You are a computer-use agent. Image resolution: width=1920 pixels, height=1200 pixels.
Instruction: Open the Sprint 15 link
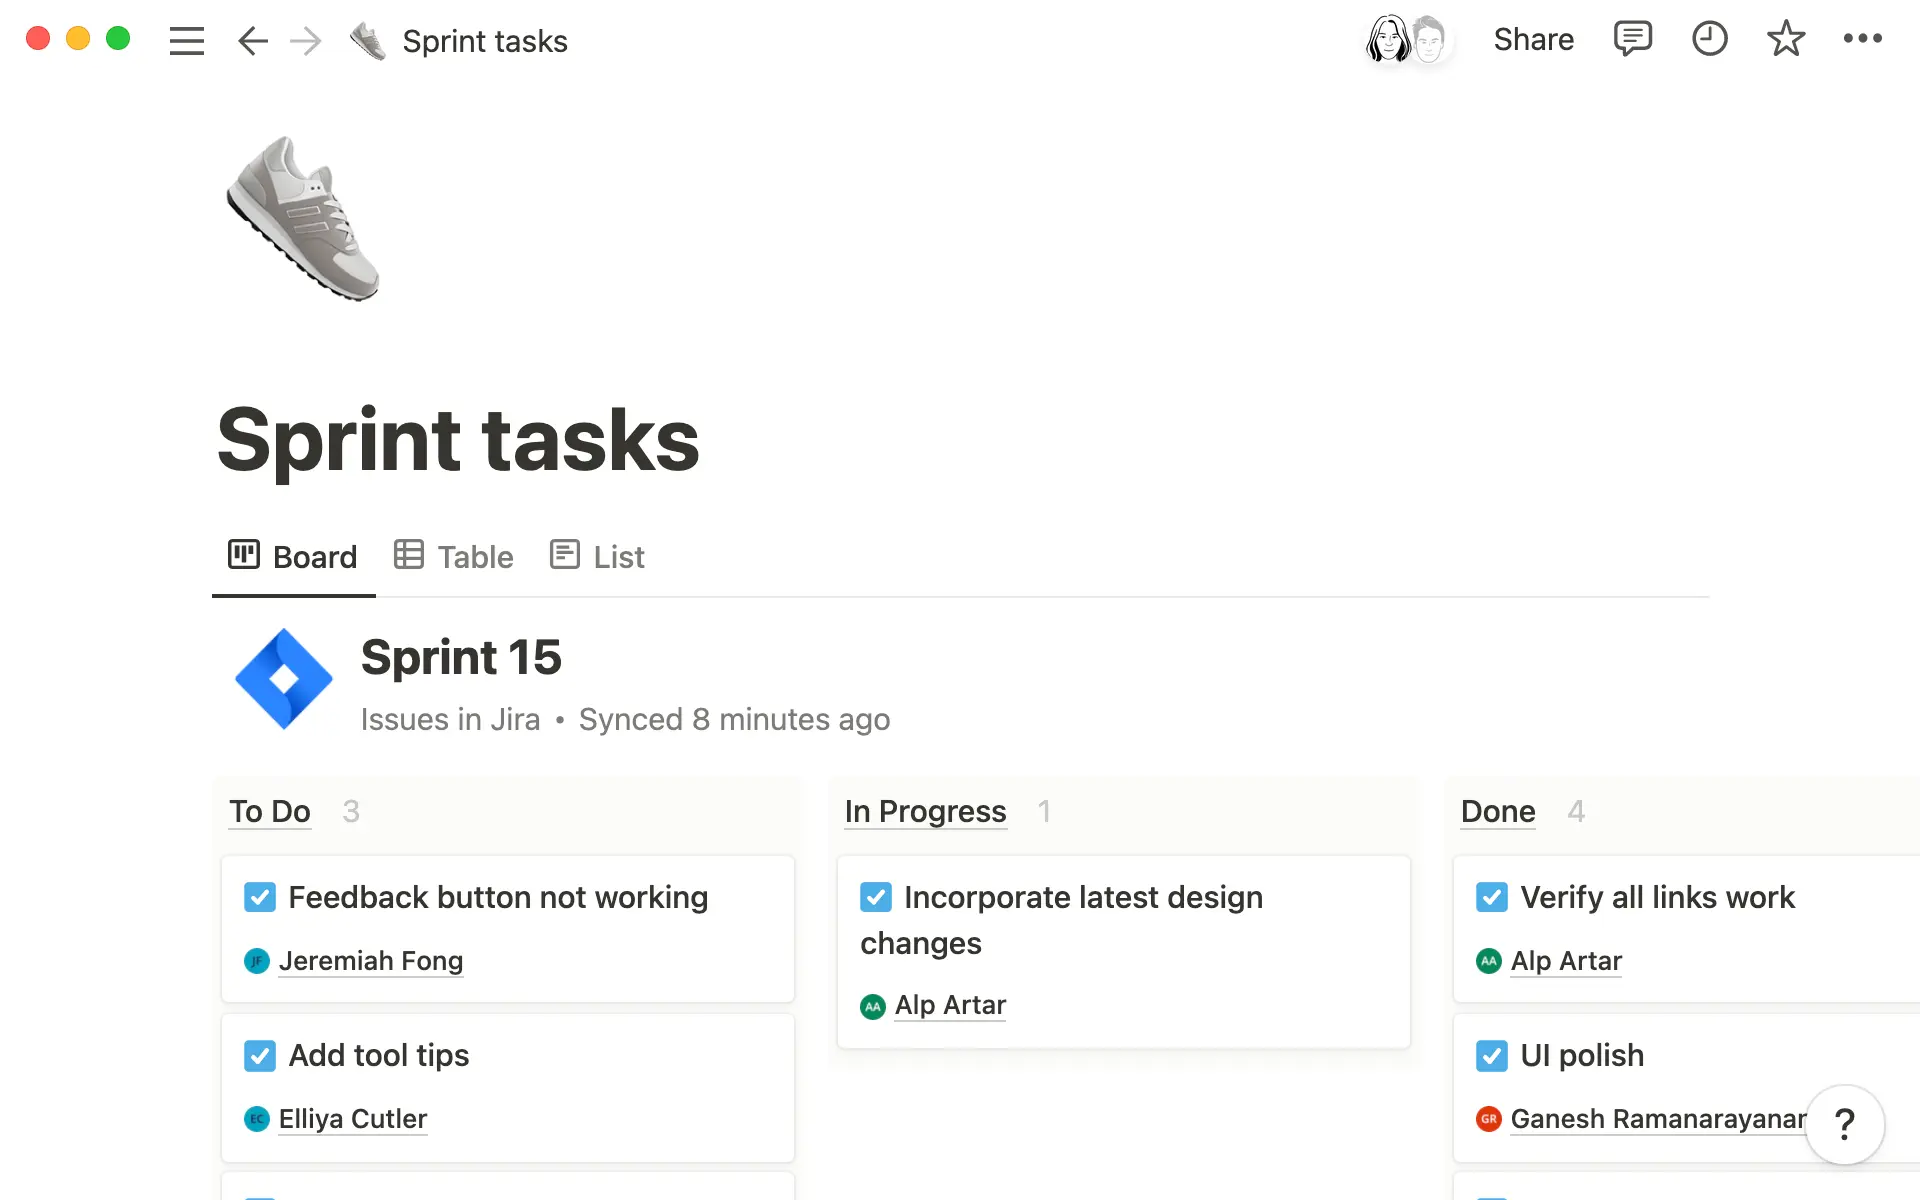pyautogui.click(x=461, y=657)
